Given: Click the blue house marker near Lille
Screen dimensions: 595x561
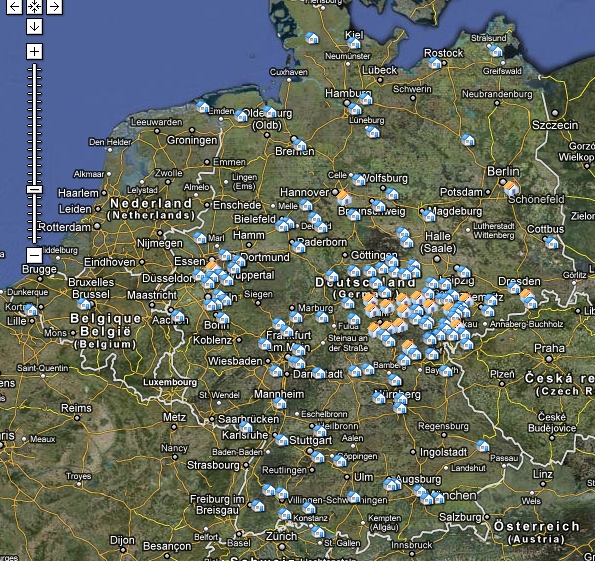Looking at the screenshot, I should 31,310.
